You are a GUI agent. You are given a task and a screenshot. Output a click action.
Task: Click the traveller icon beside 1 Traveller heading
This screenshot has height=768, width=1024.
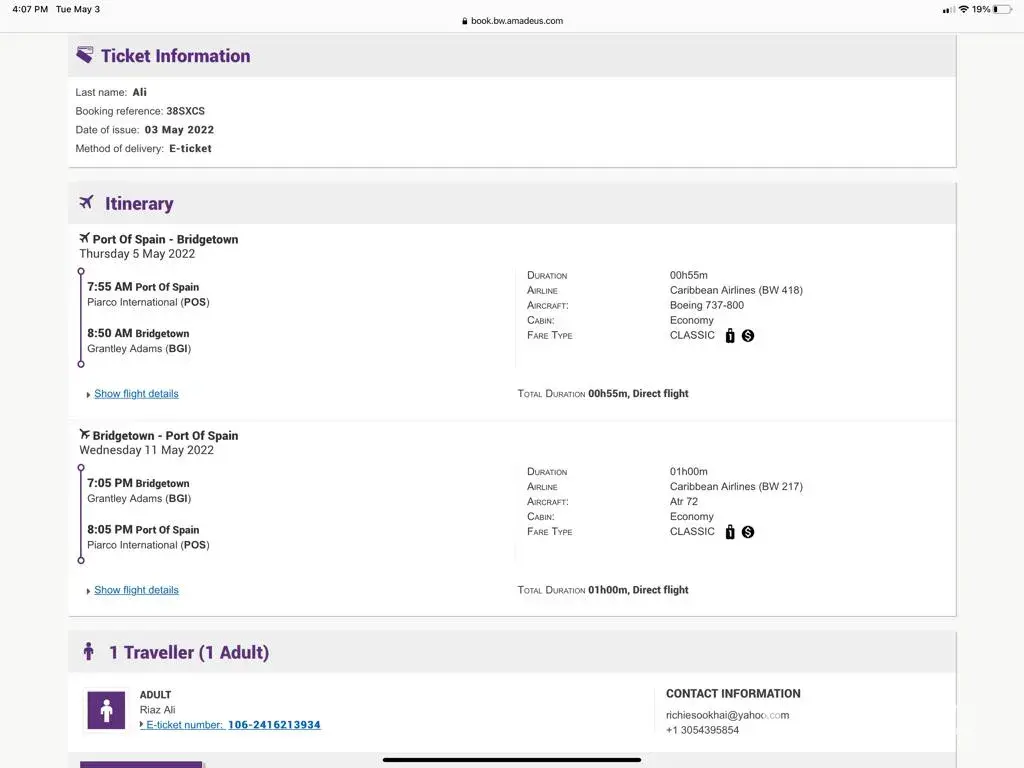88,652
